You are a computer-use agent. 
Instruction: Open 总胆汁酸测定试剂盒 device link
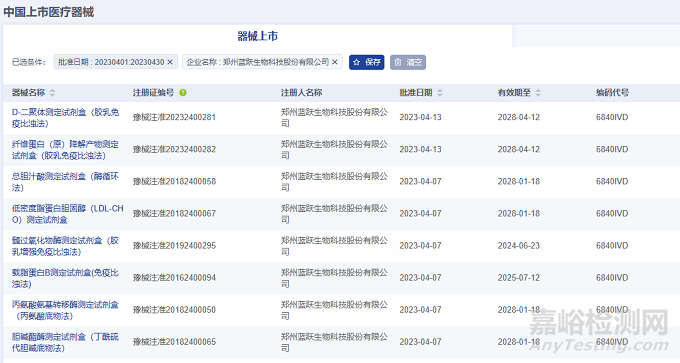pyautogui.click(x=65, y=182)
